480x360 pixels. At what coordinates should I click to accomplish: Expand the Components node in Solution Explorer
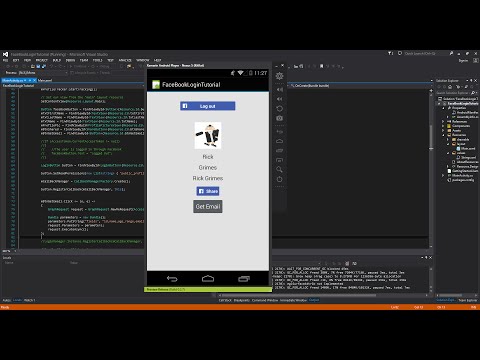443,126
